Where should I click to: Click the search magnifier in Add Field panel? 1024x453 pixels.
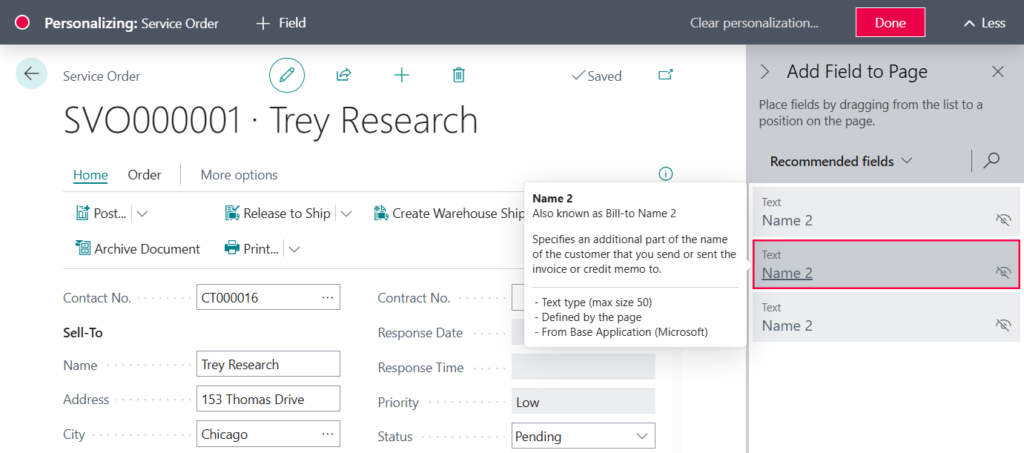click(991, 160)
